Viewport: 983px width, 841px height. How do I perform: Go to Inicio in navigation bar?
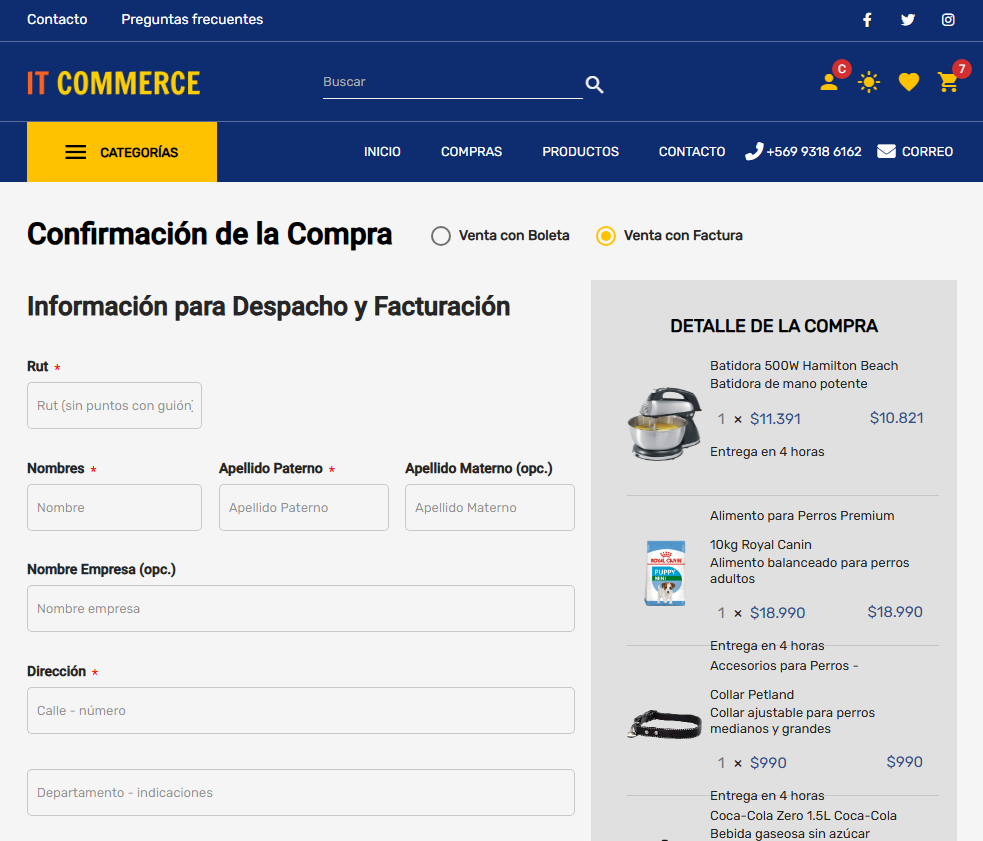pos(382,152)
